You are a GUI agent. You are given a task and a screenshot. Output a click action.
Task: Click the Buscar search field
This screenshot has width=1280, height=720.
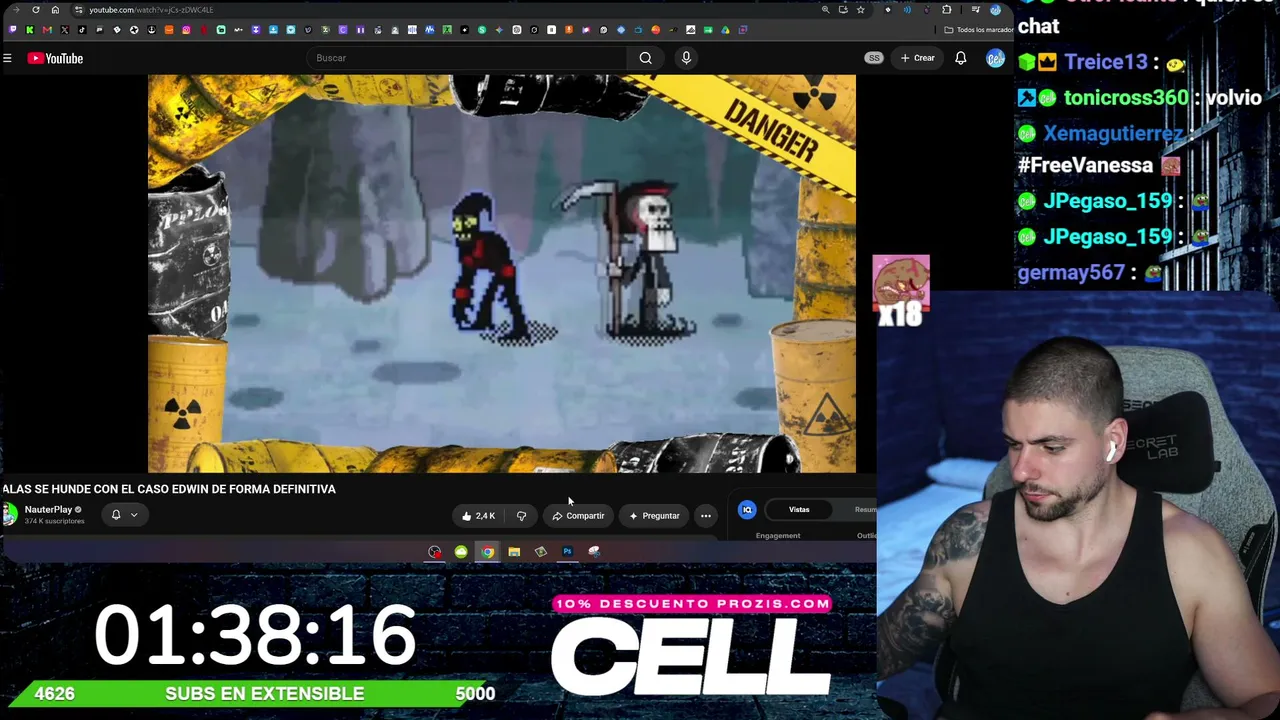pyautogui.click(x=468, y=58)
